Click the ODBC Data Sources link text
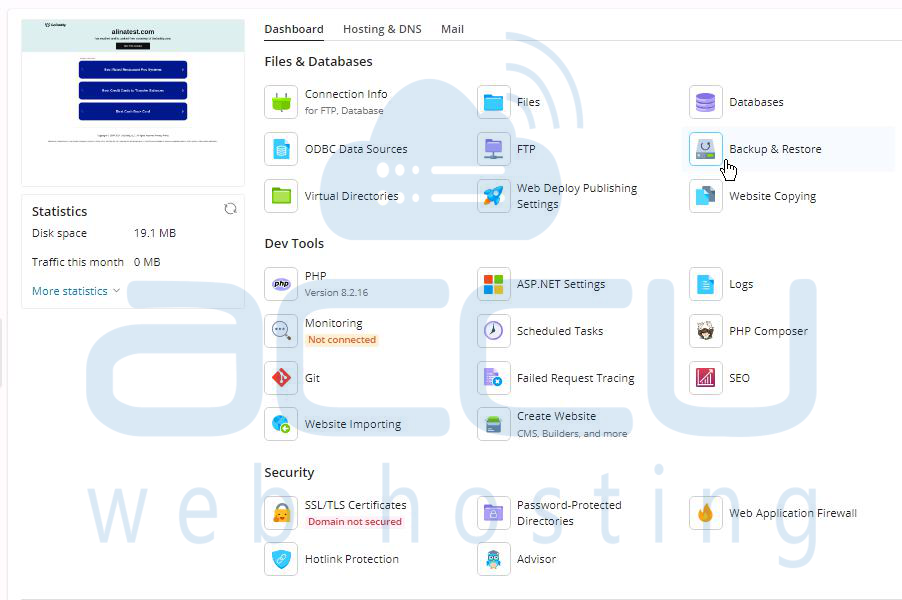Viewport: 902px width, 600px height. tap(356, 149)
